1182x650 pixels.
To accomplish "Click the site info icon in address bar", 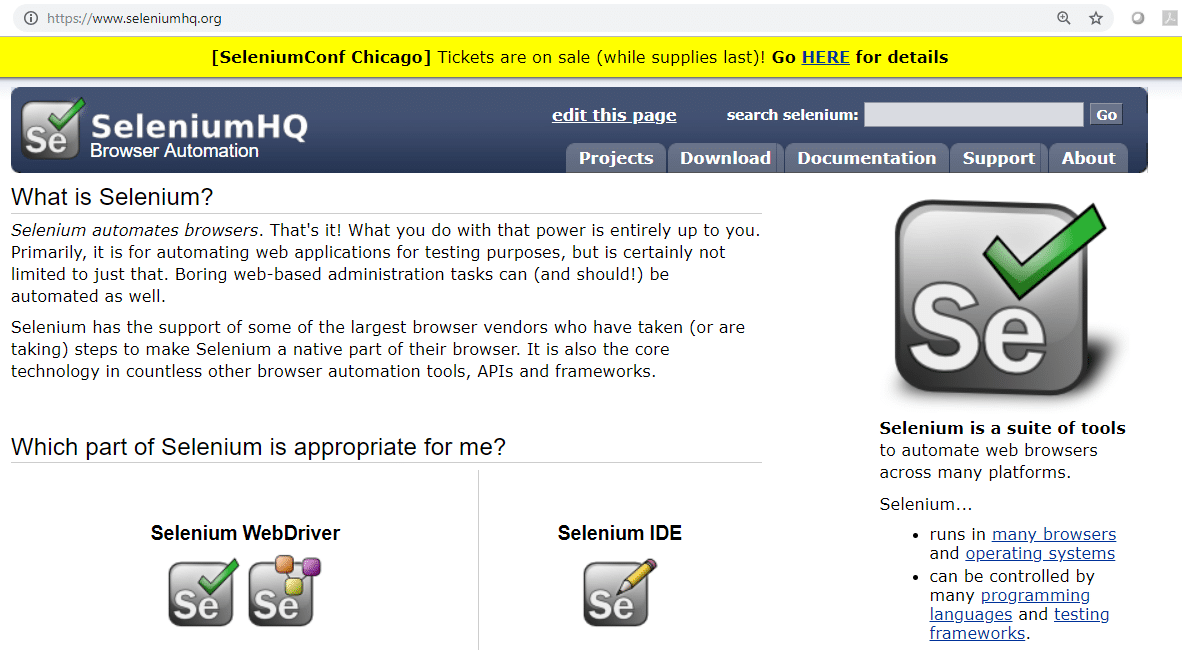I will (31, 18).
